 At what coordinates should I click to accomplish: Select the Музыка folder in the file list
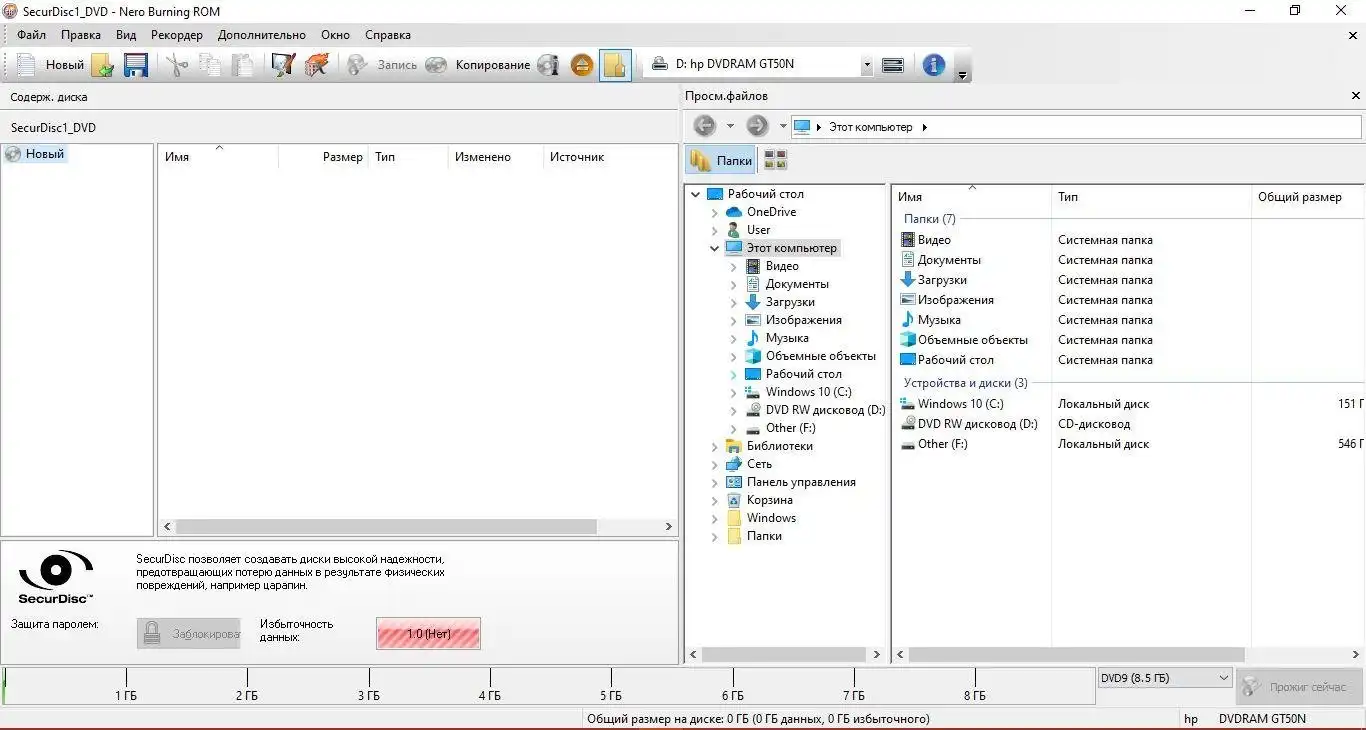[x=939, y=320]
